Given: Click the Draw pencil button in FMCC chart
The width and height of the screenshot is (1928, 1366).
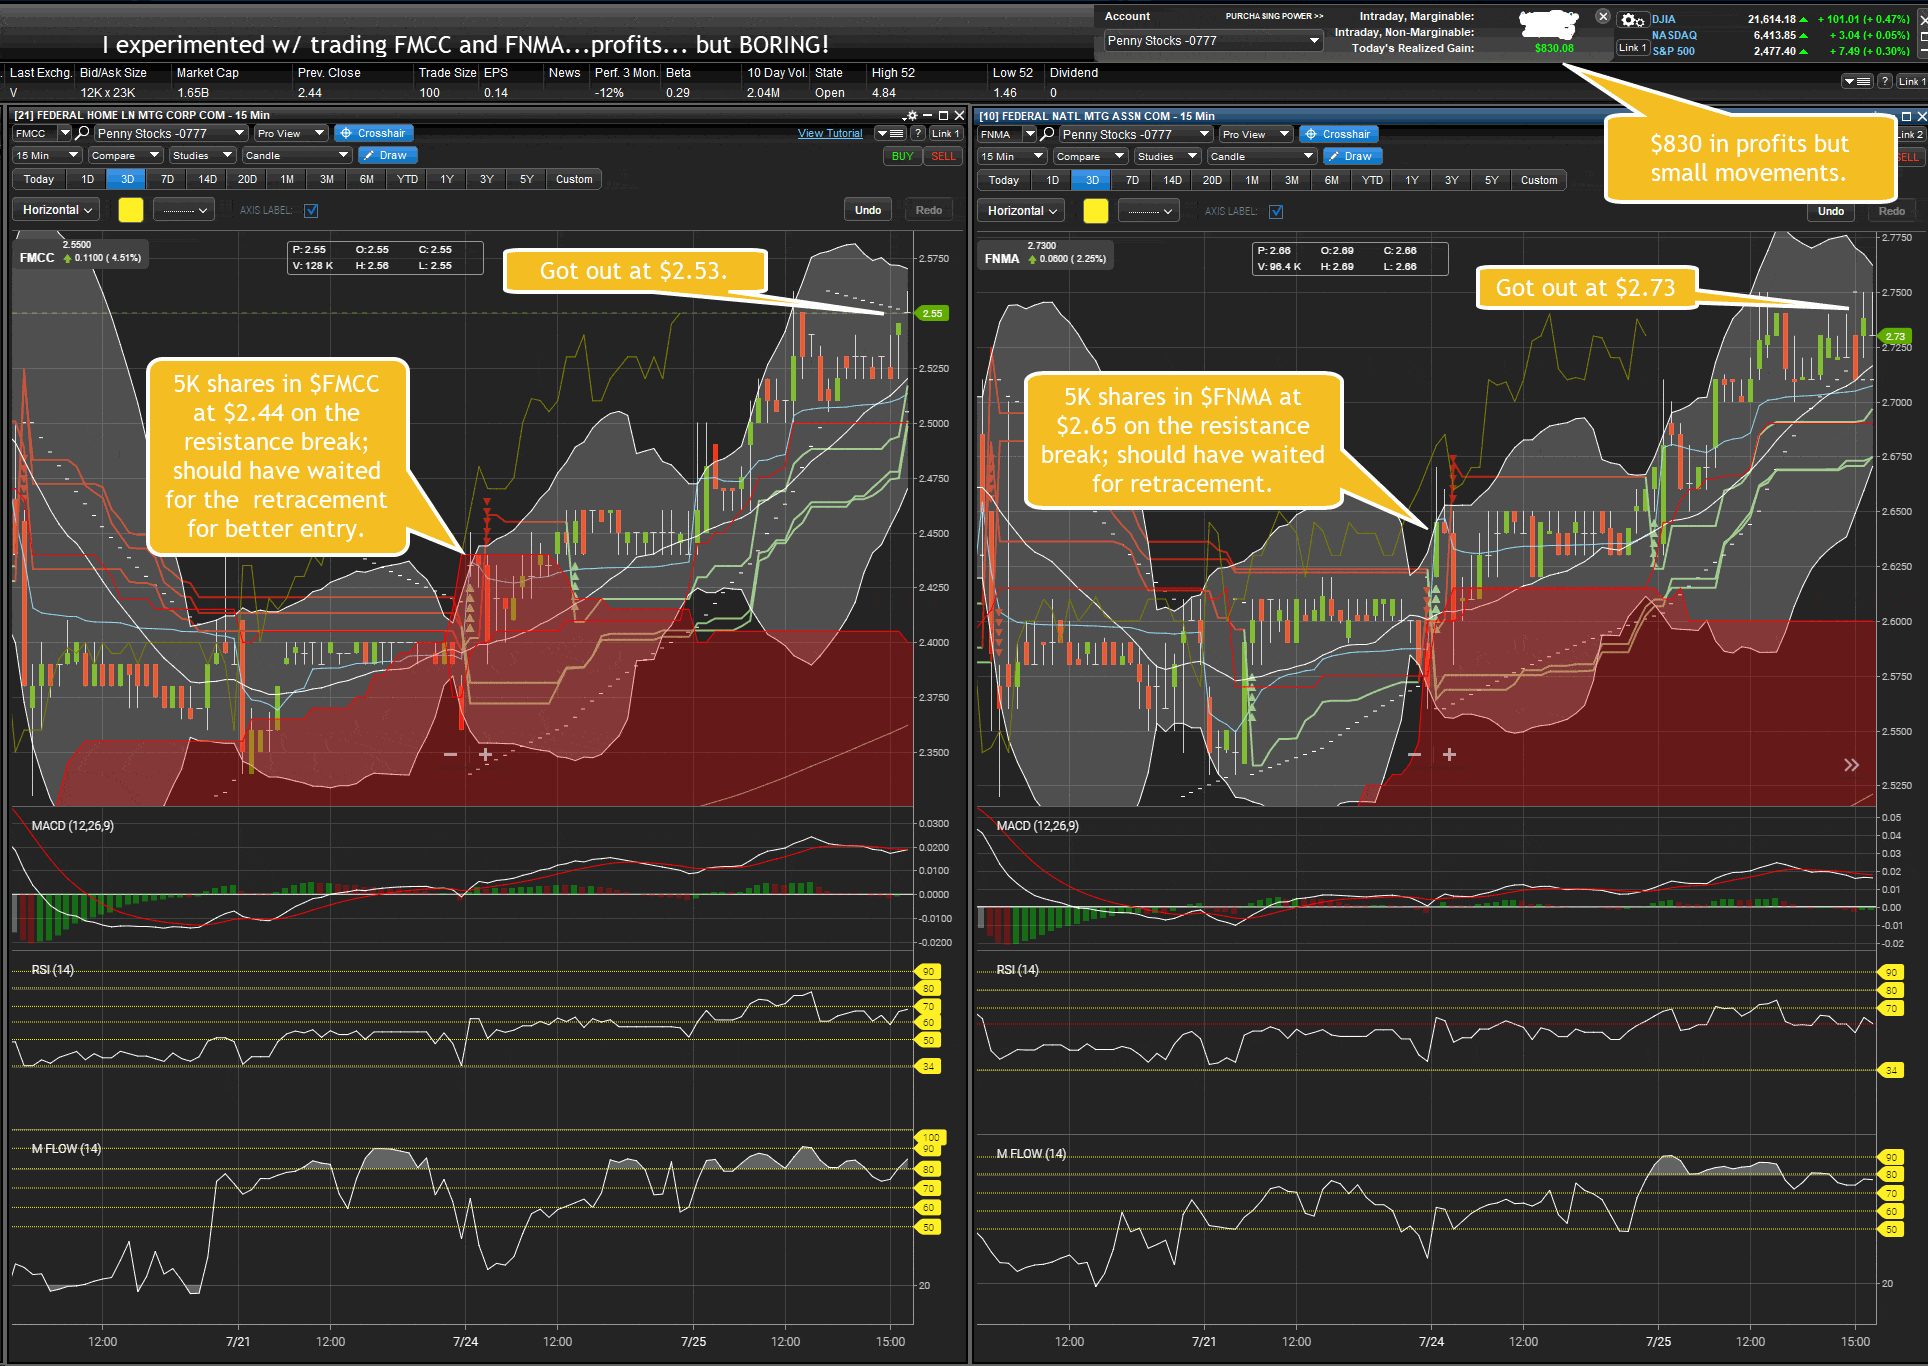Looking at the screenshot, I should click(386, 155).
